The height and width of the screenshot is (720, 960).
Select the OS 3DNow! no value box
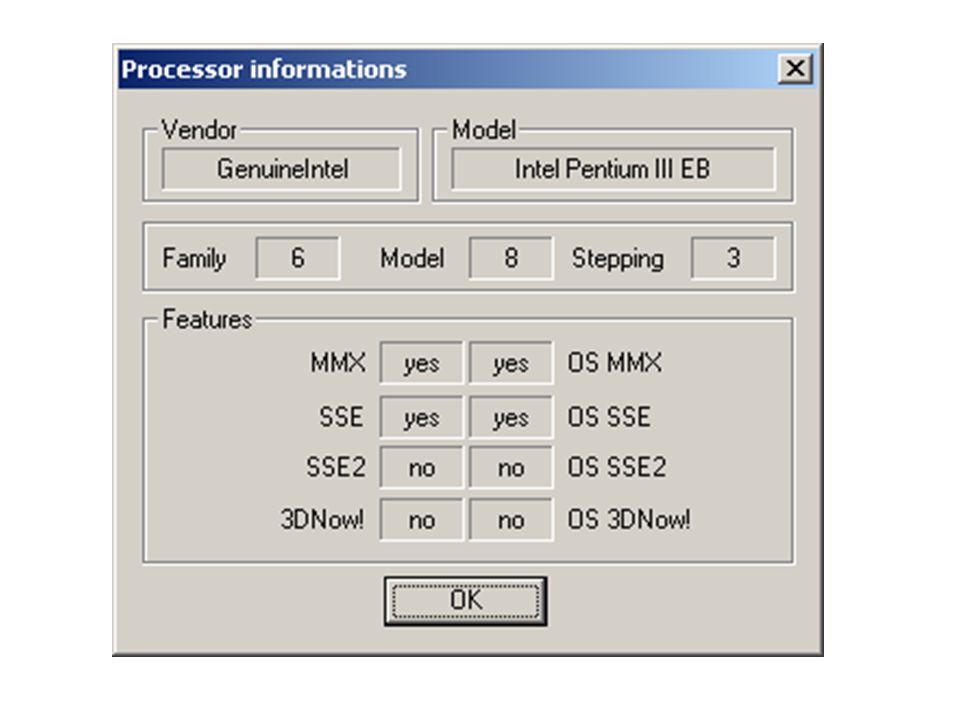[511, 520]
